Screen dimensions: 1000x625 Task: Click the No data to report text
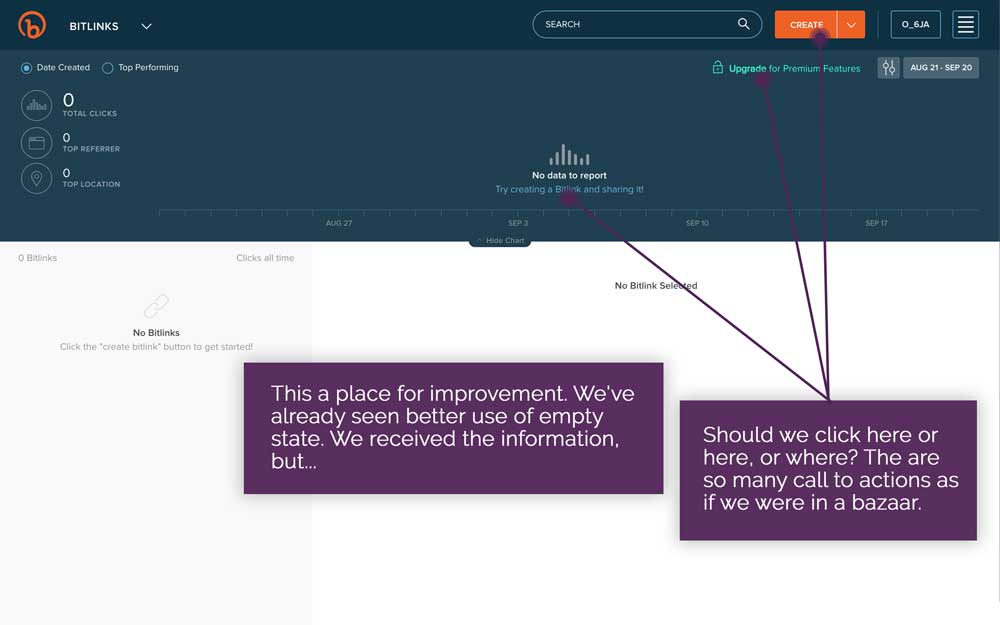tap(569, 175)
